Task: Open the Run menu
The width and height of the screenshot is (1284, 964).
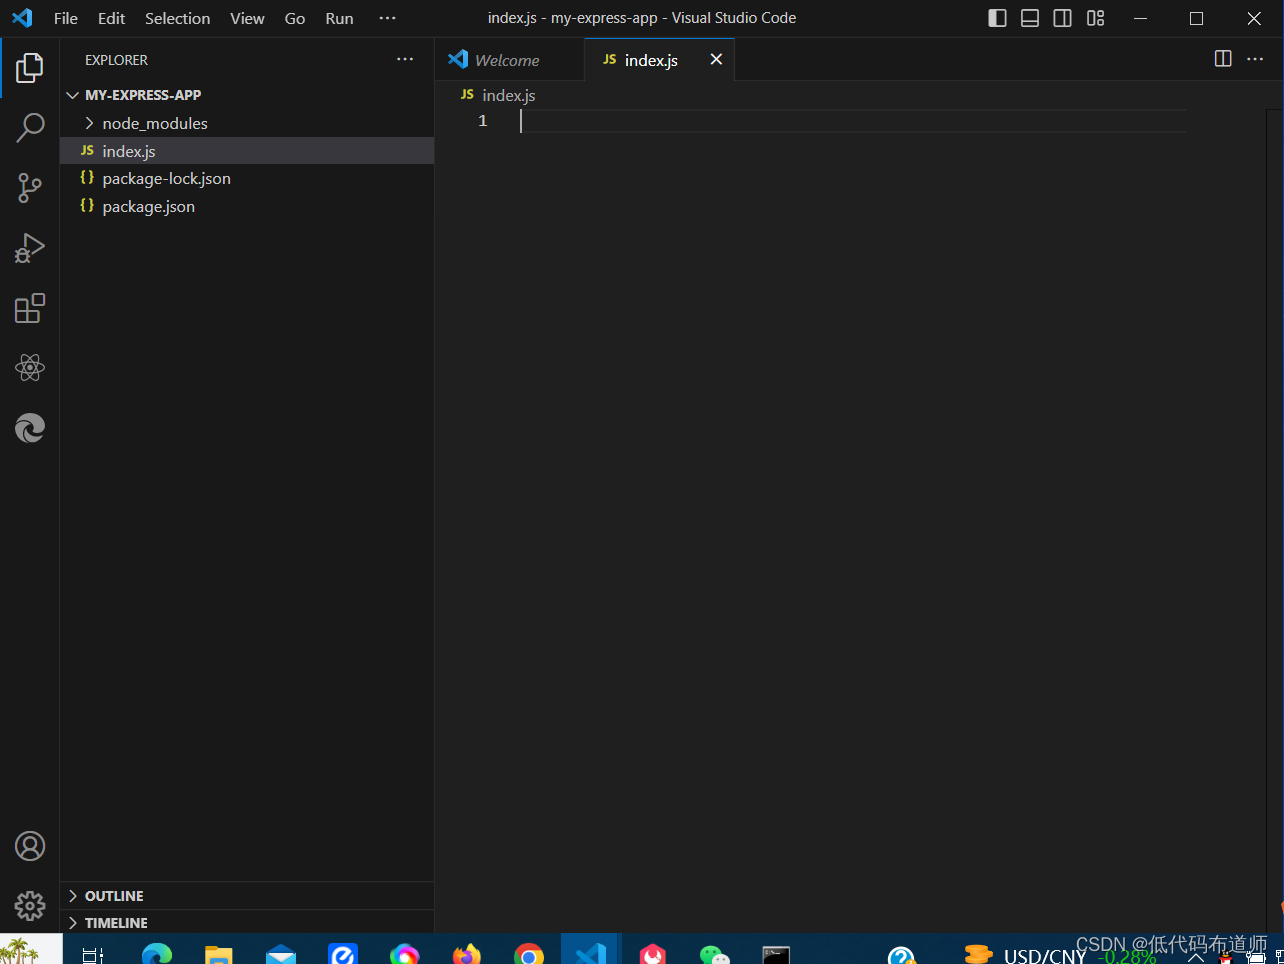Action: (340, 18)
